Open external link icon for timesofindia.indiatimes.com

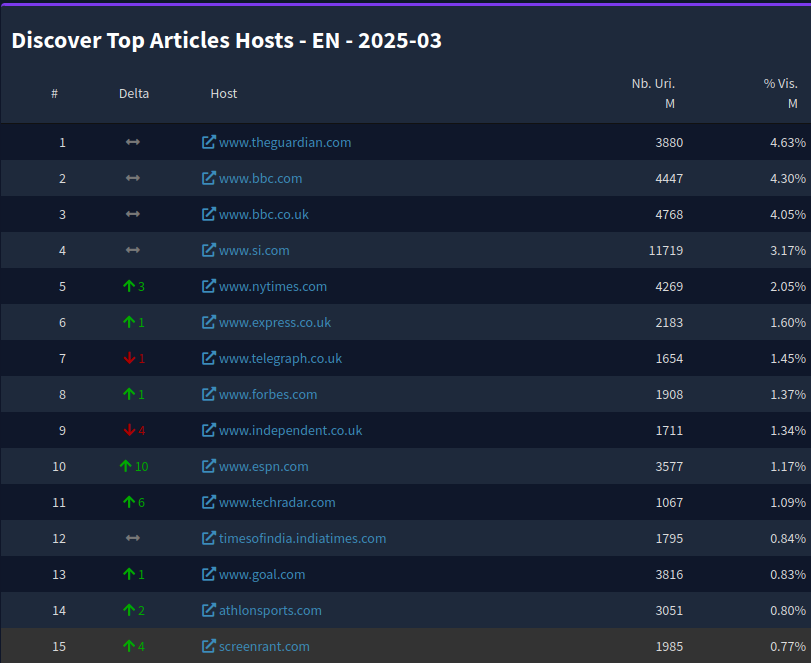point(208,538)
